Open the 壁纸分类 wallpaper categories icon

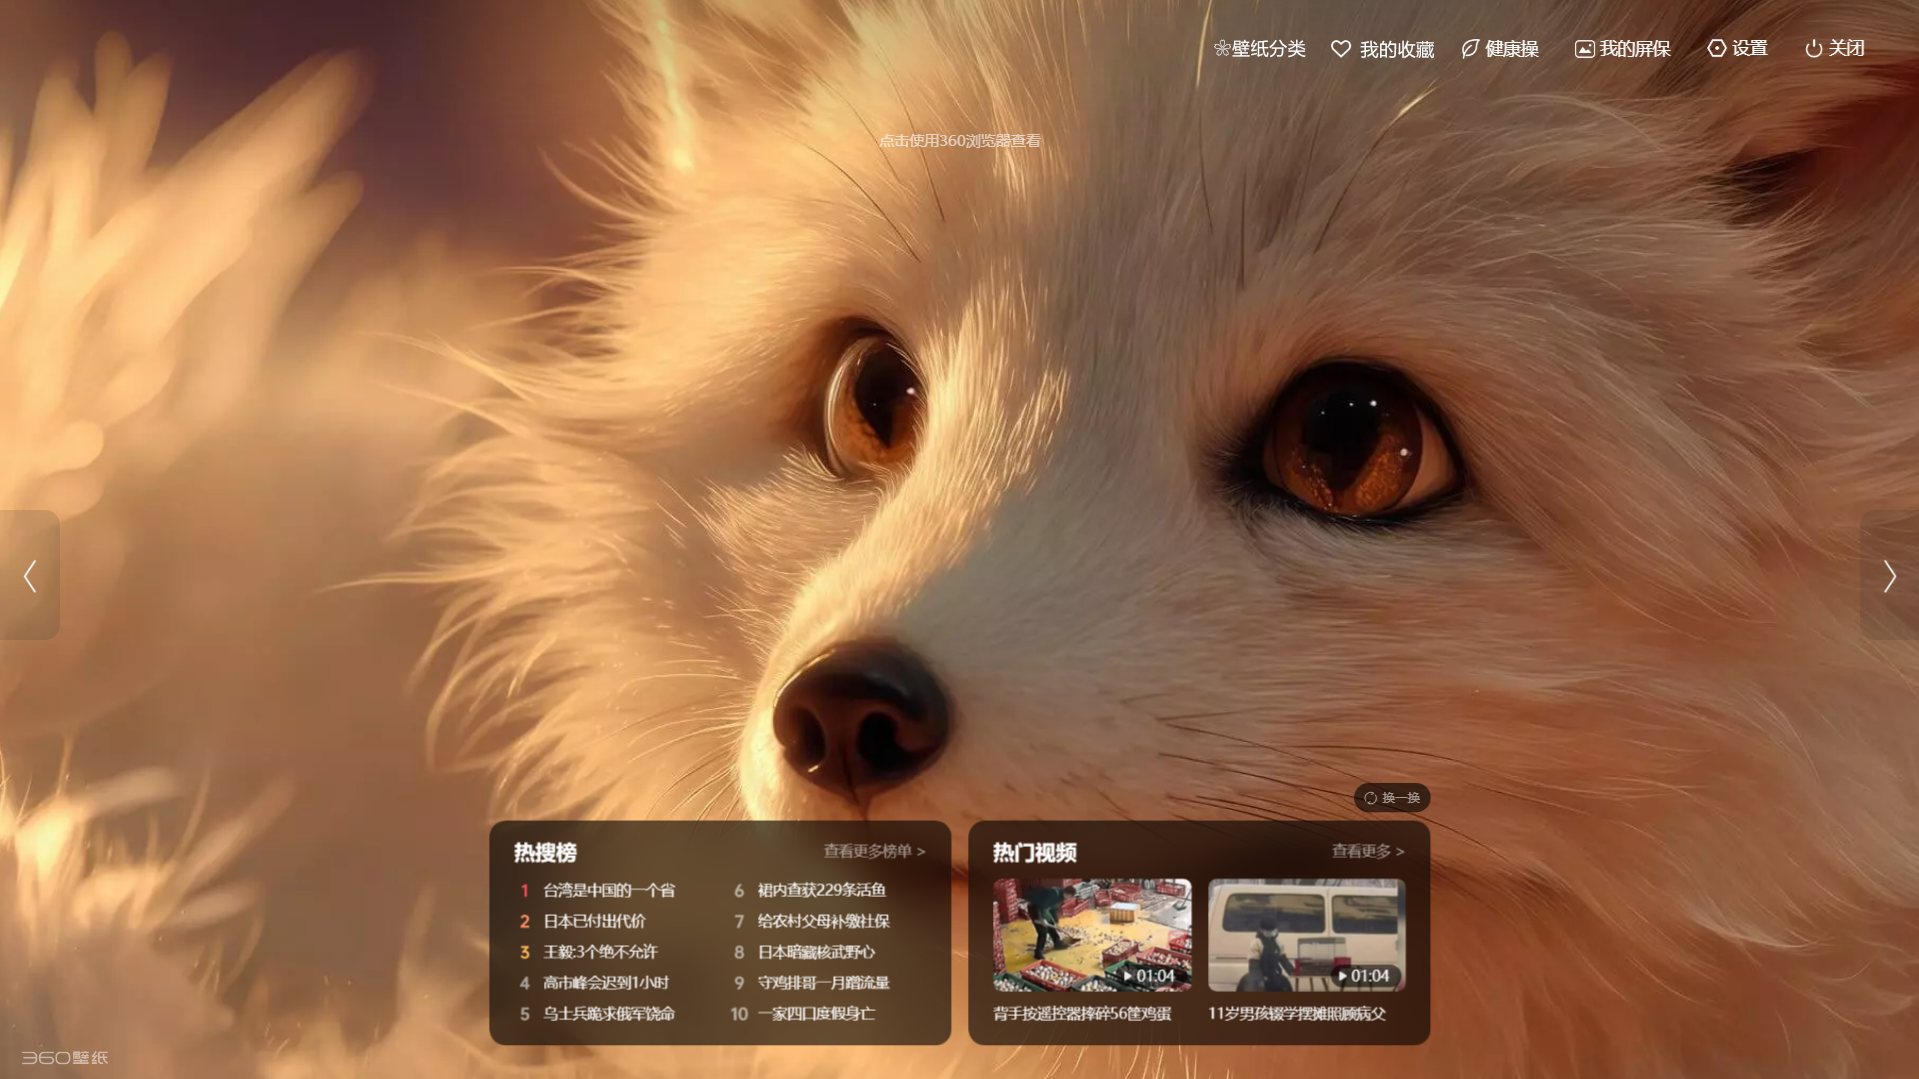click(x=1221, y=49)
